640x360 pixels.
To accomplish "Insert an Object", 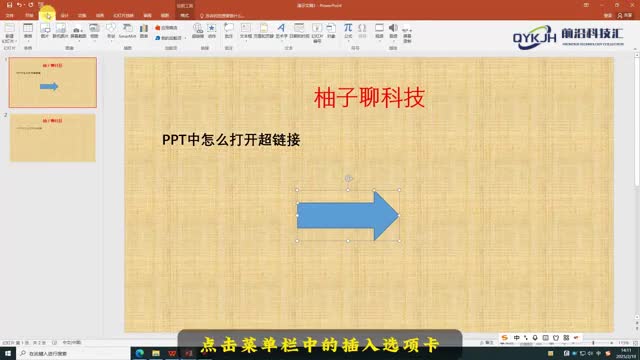I will click(x=331, y=31).
